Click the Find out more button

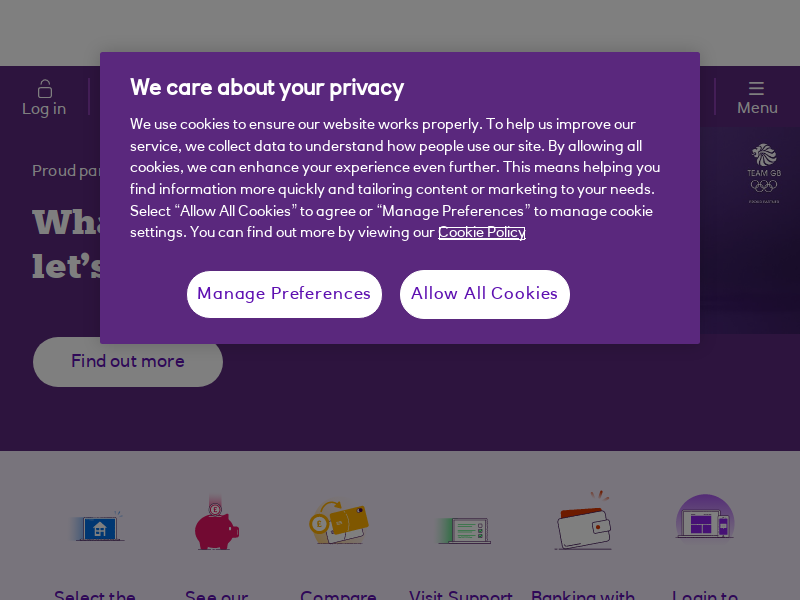(x=128, y=361)
